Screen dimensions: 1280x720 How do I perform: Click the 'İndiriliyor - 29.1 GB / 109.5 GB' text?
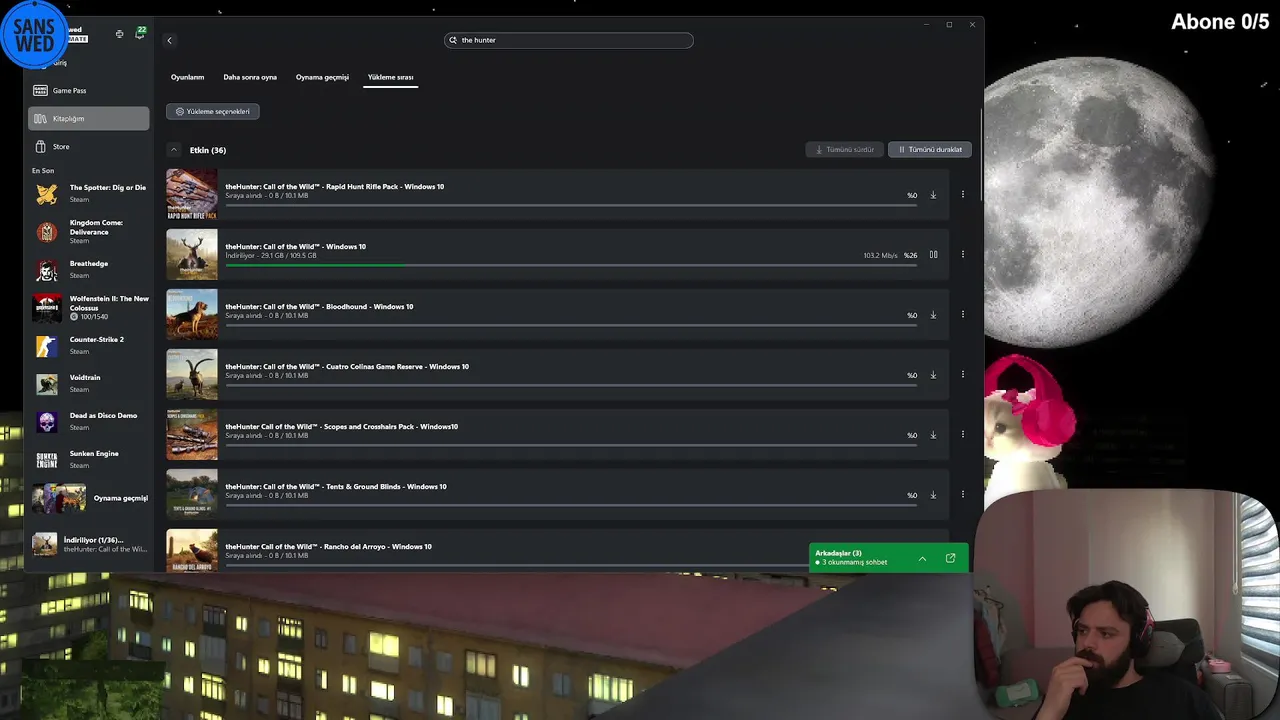(271, 256)
